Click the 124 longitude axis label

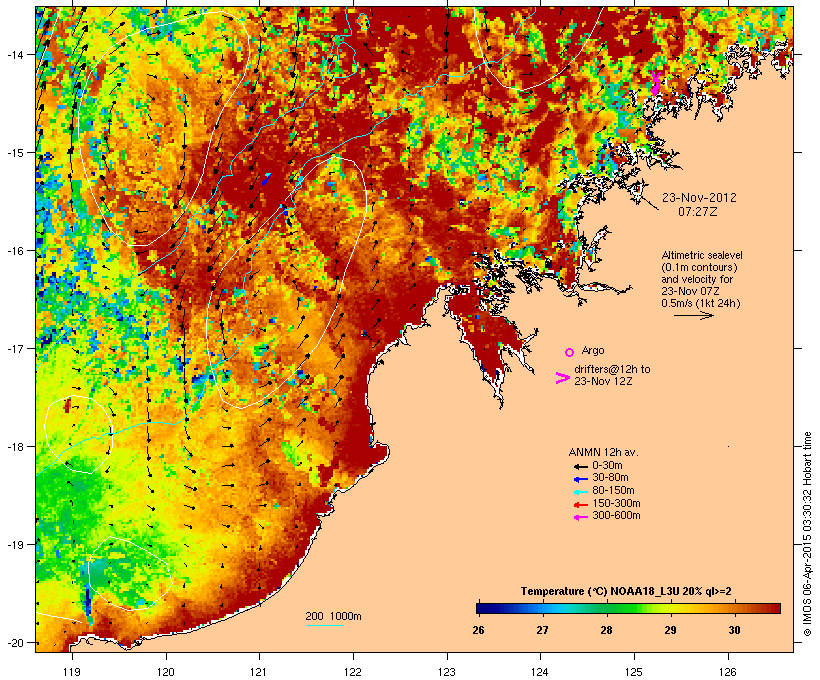pos(540,672)
